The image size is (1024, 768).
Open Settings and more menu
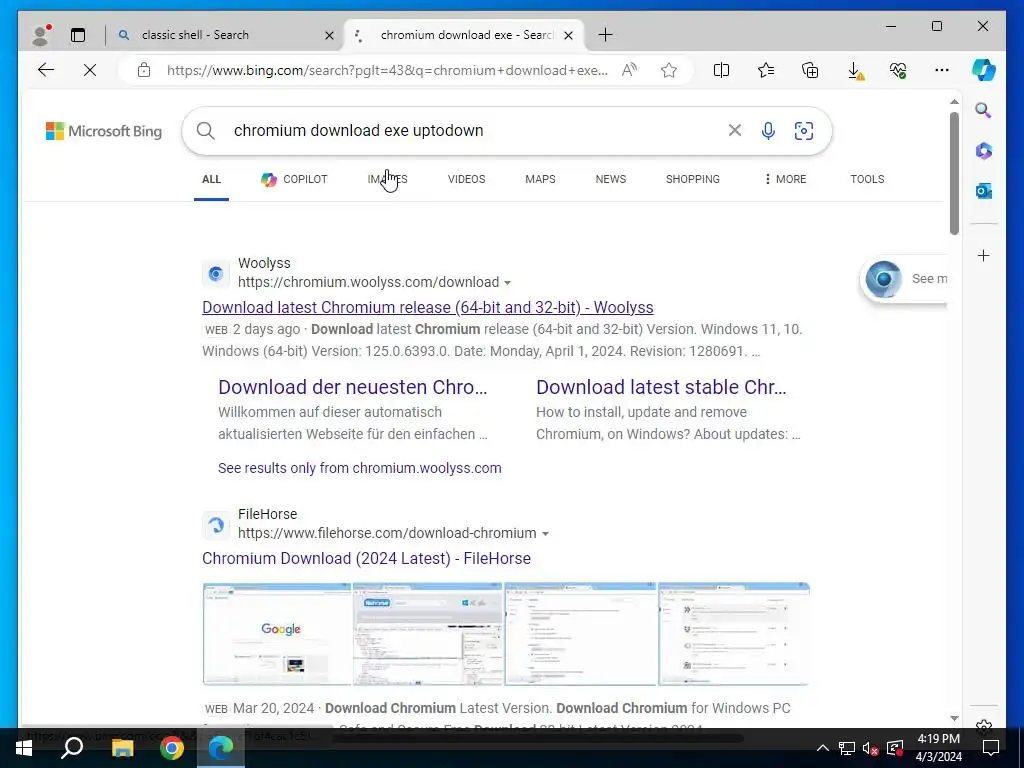coord(942,70)
